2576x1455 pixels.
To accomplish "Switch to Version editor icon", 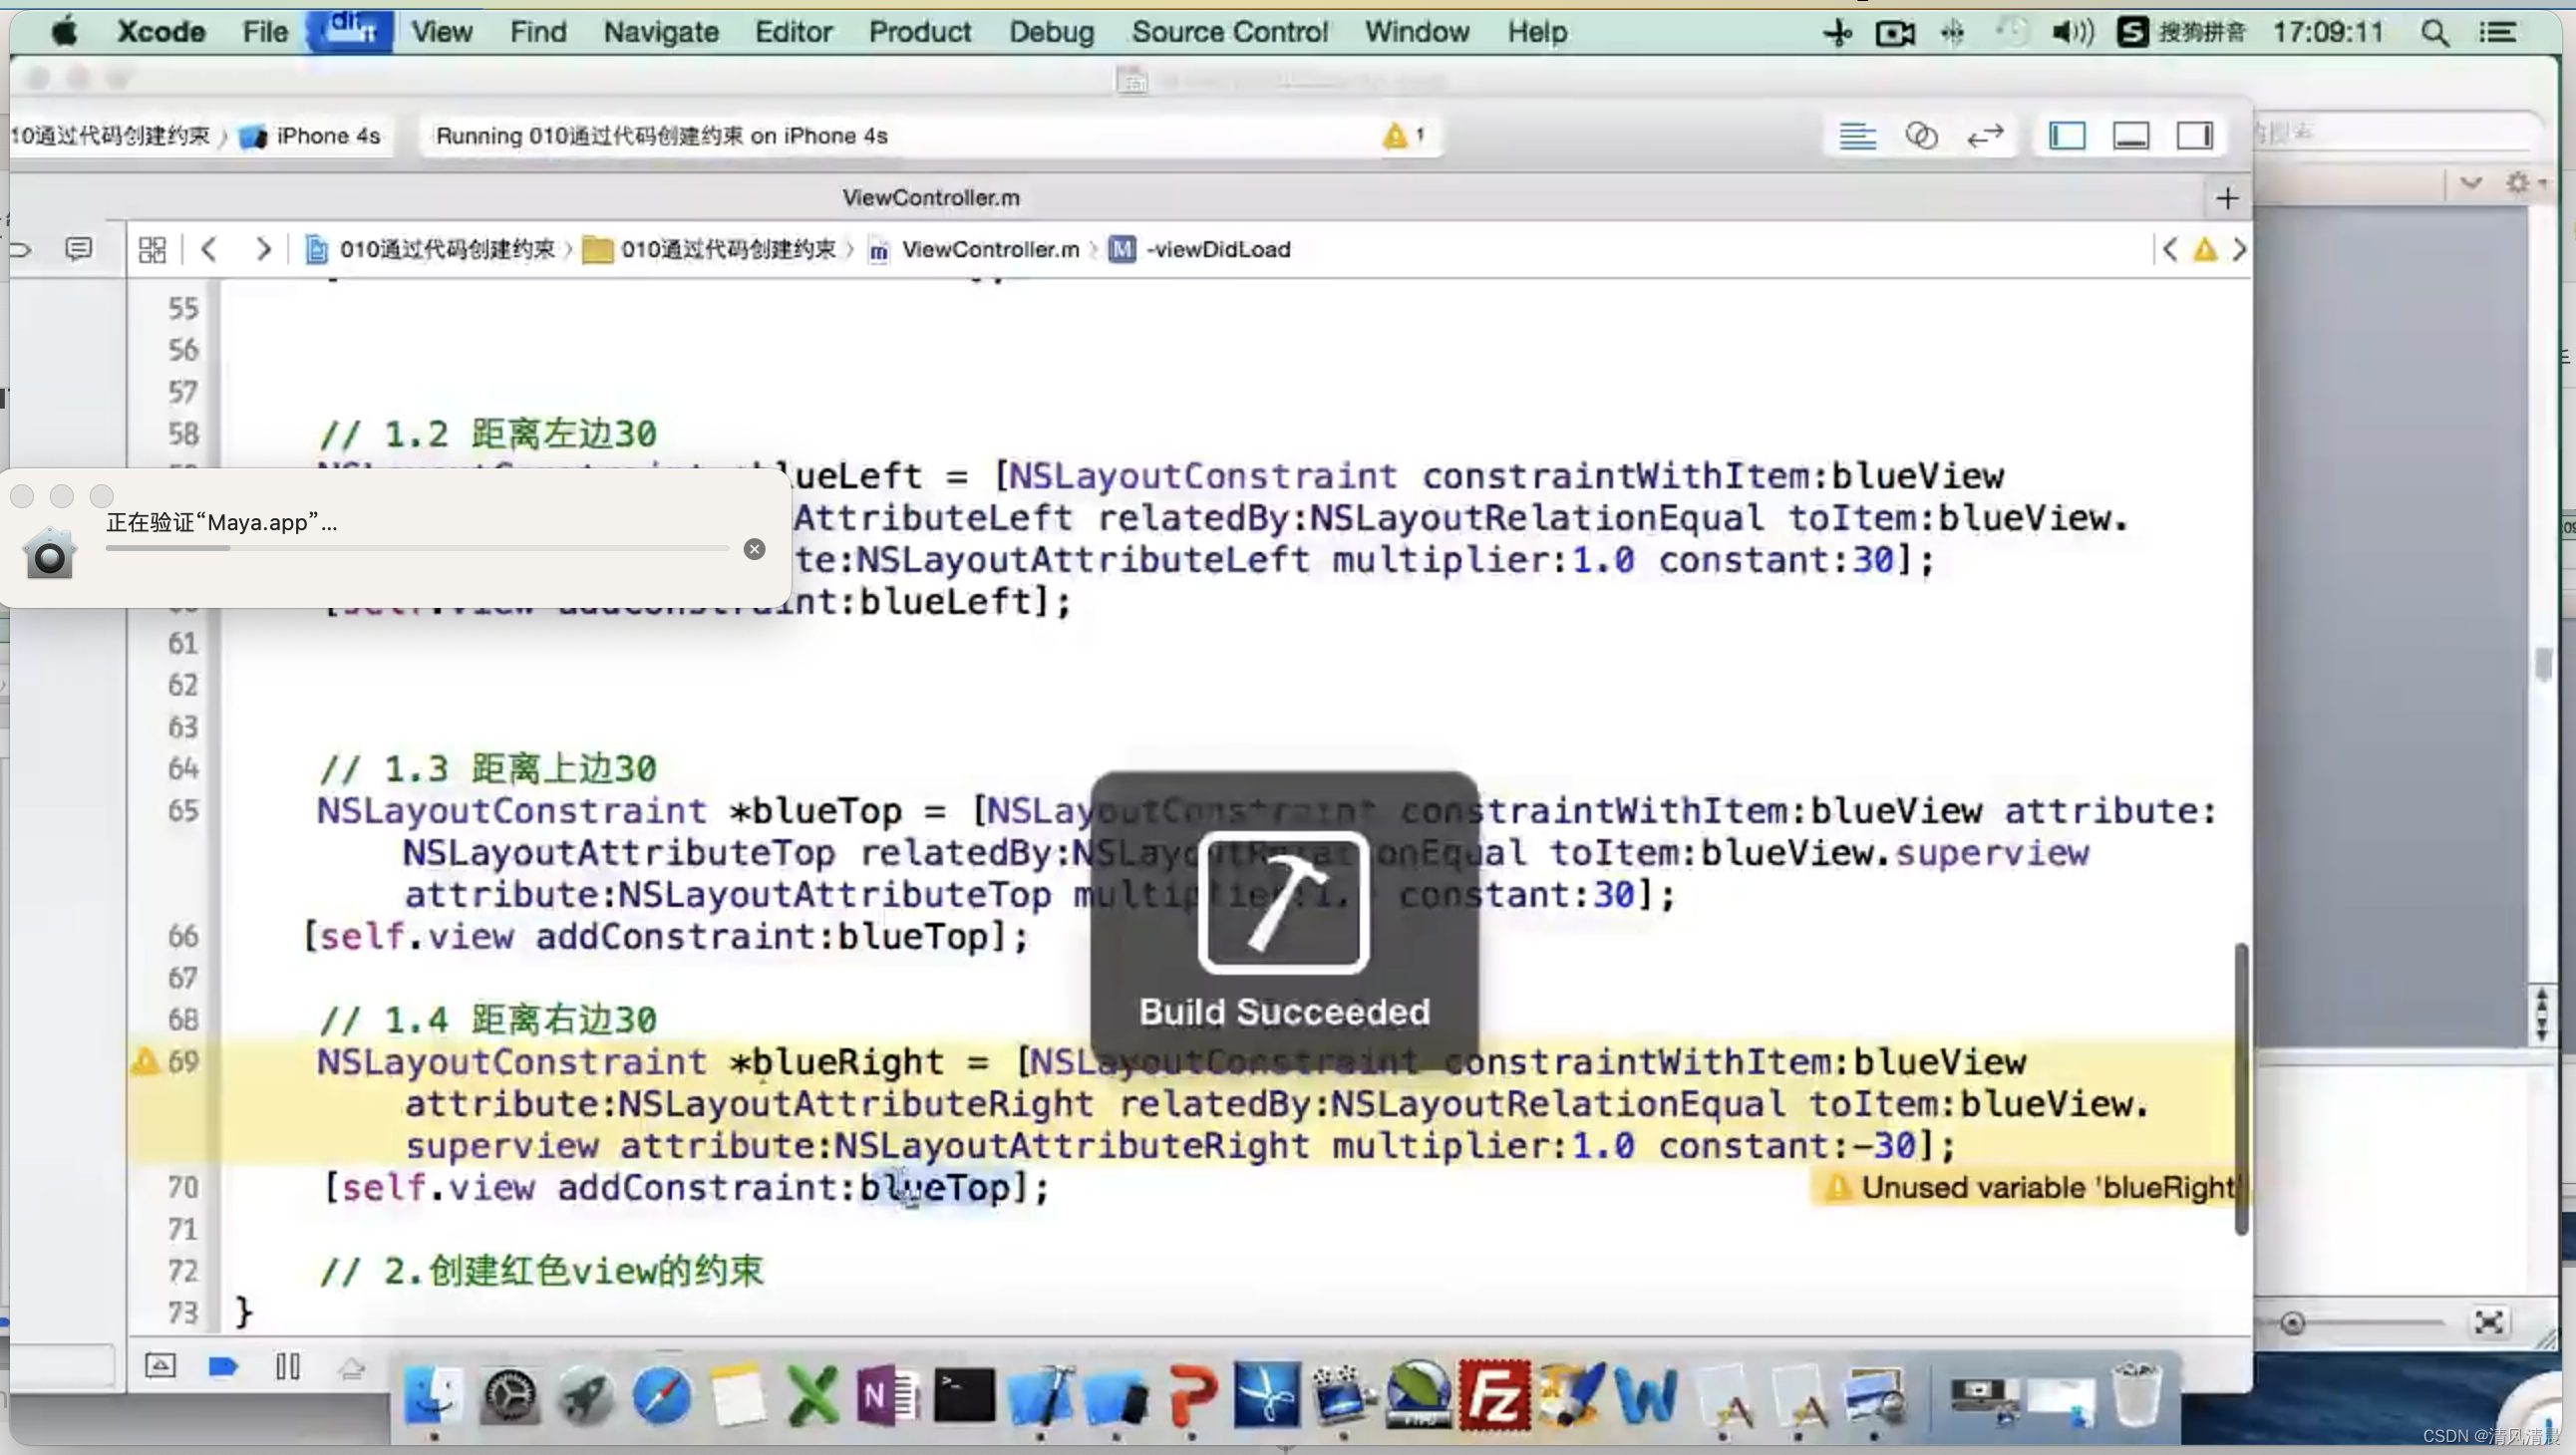I will (1985, 135).
